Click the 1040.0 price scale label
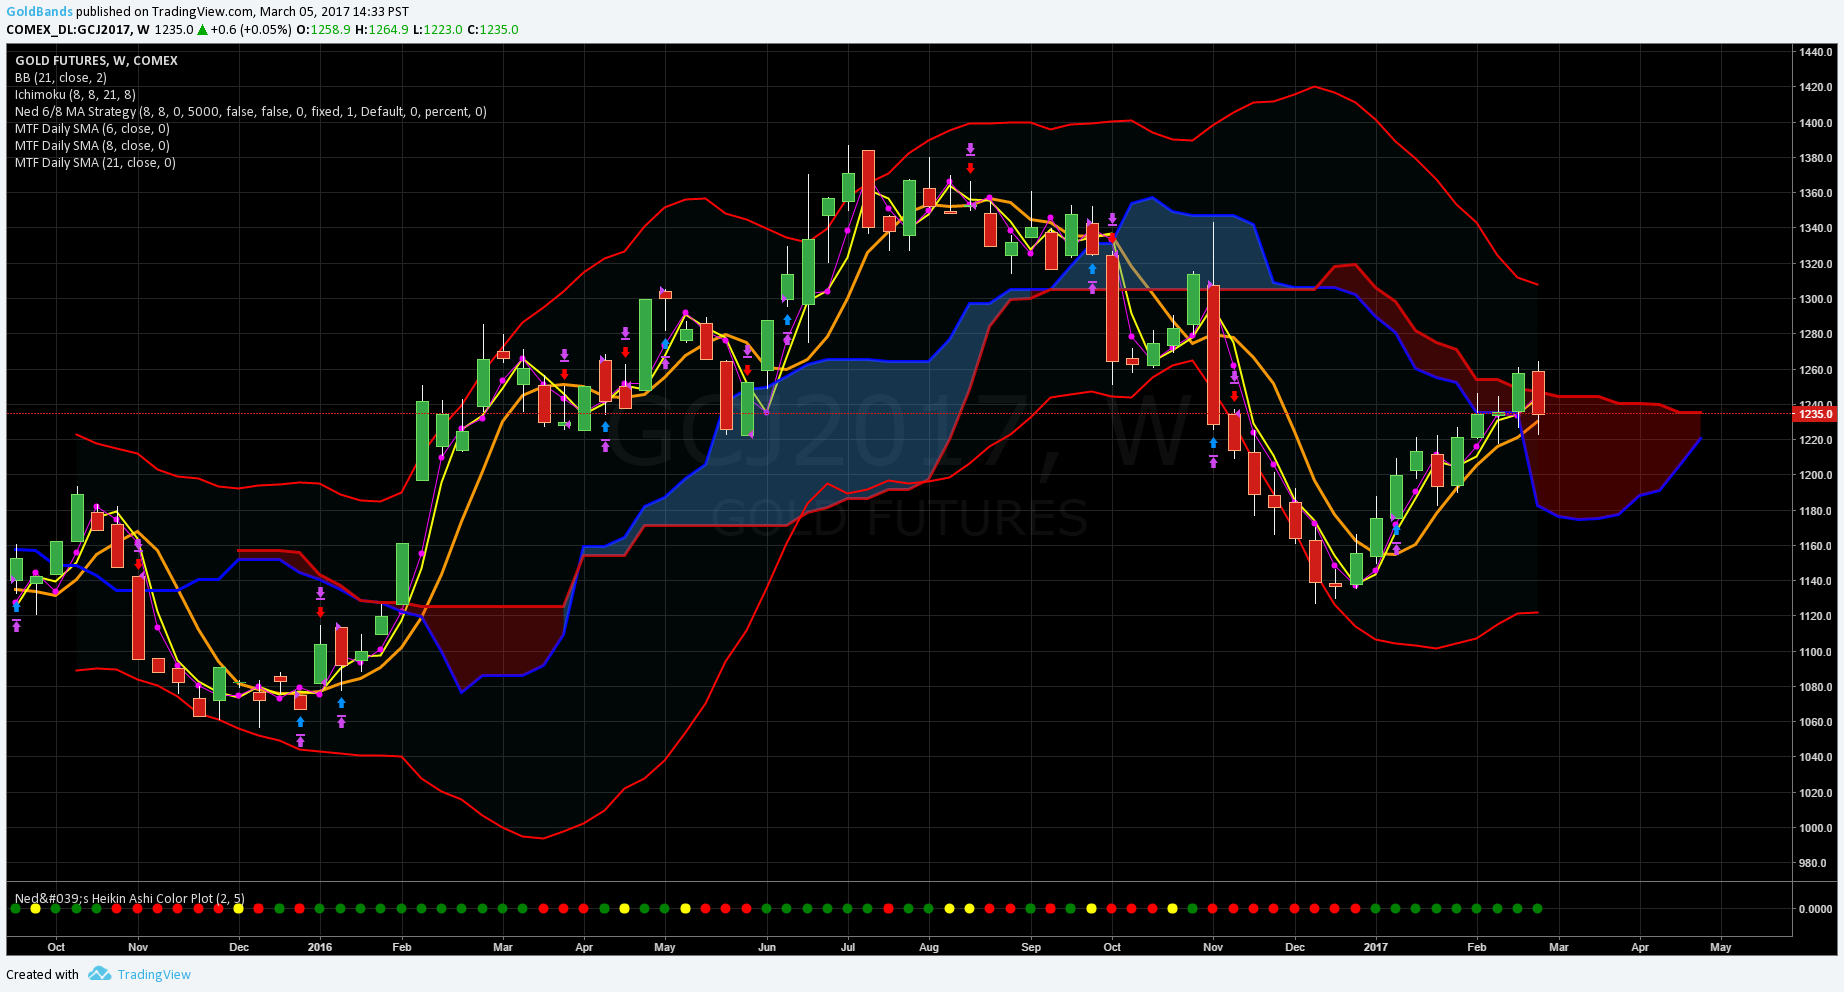 coord(1816,757)
